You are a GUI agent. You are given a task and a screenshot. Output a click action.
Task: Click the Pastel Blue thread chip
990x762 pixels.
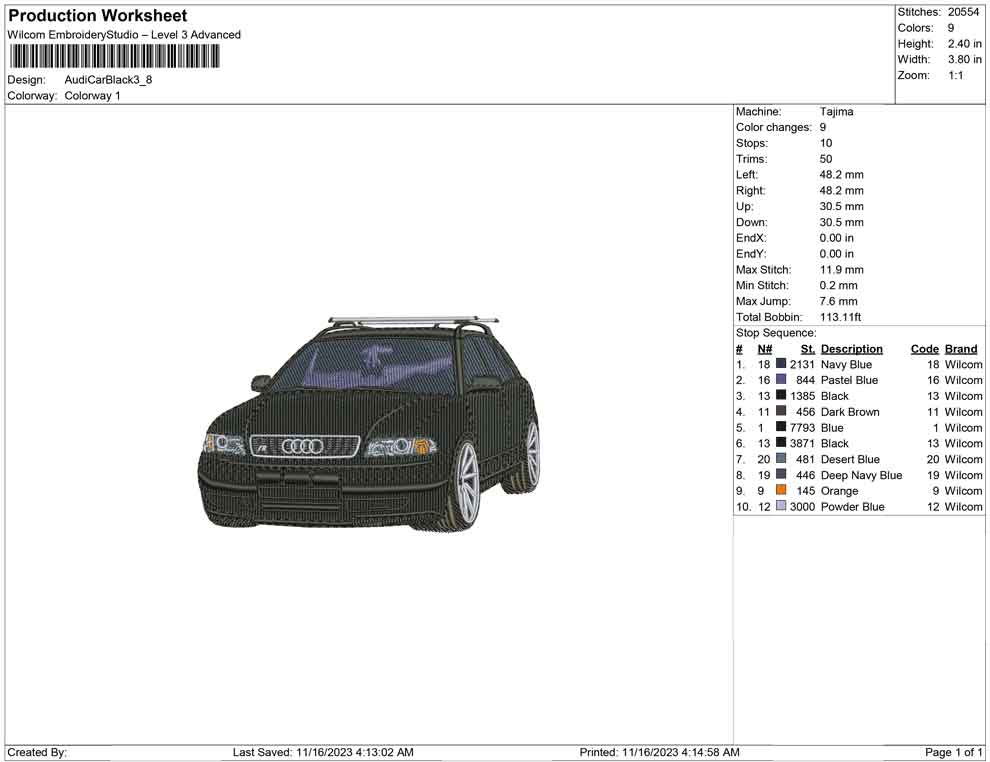[x=779, y=380]
